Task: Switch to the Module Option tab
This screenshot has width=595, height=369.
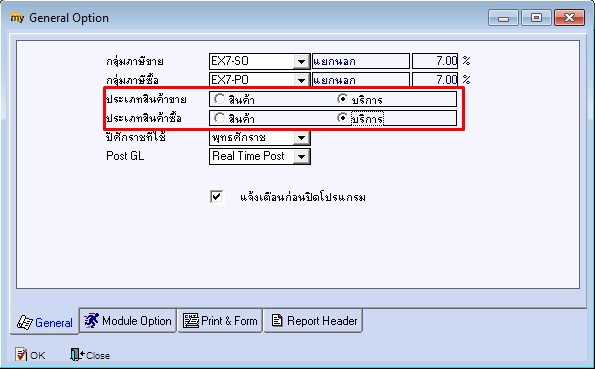Action: (x=128, y=321)
